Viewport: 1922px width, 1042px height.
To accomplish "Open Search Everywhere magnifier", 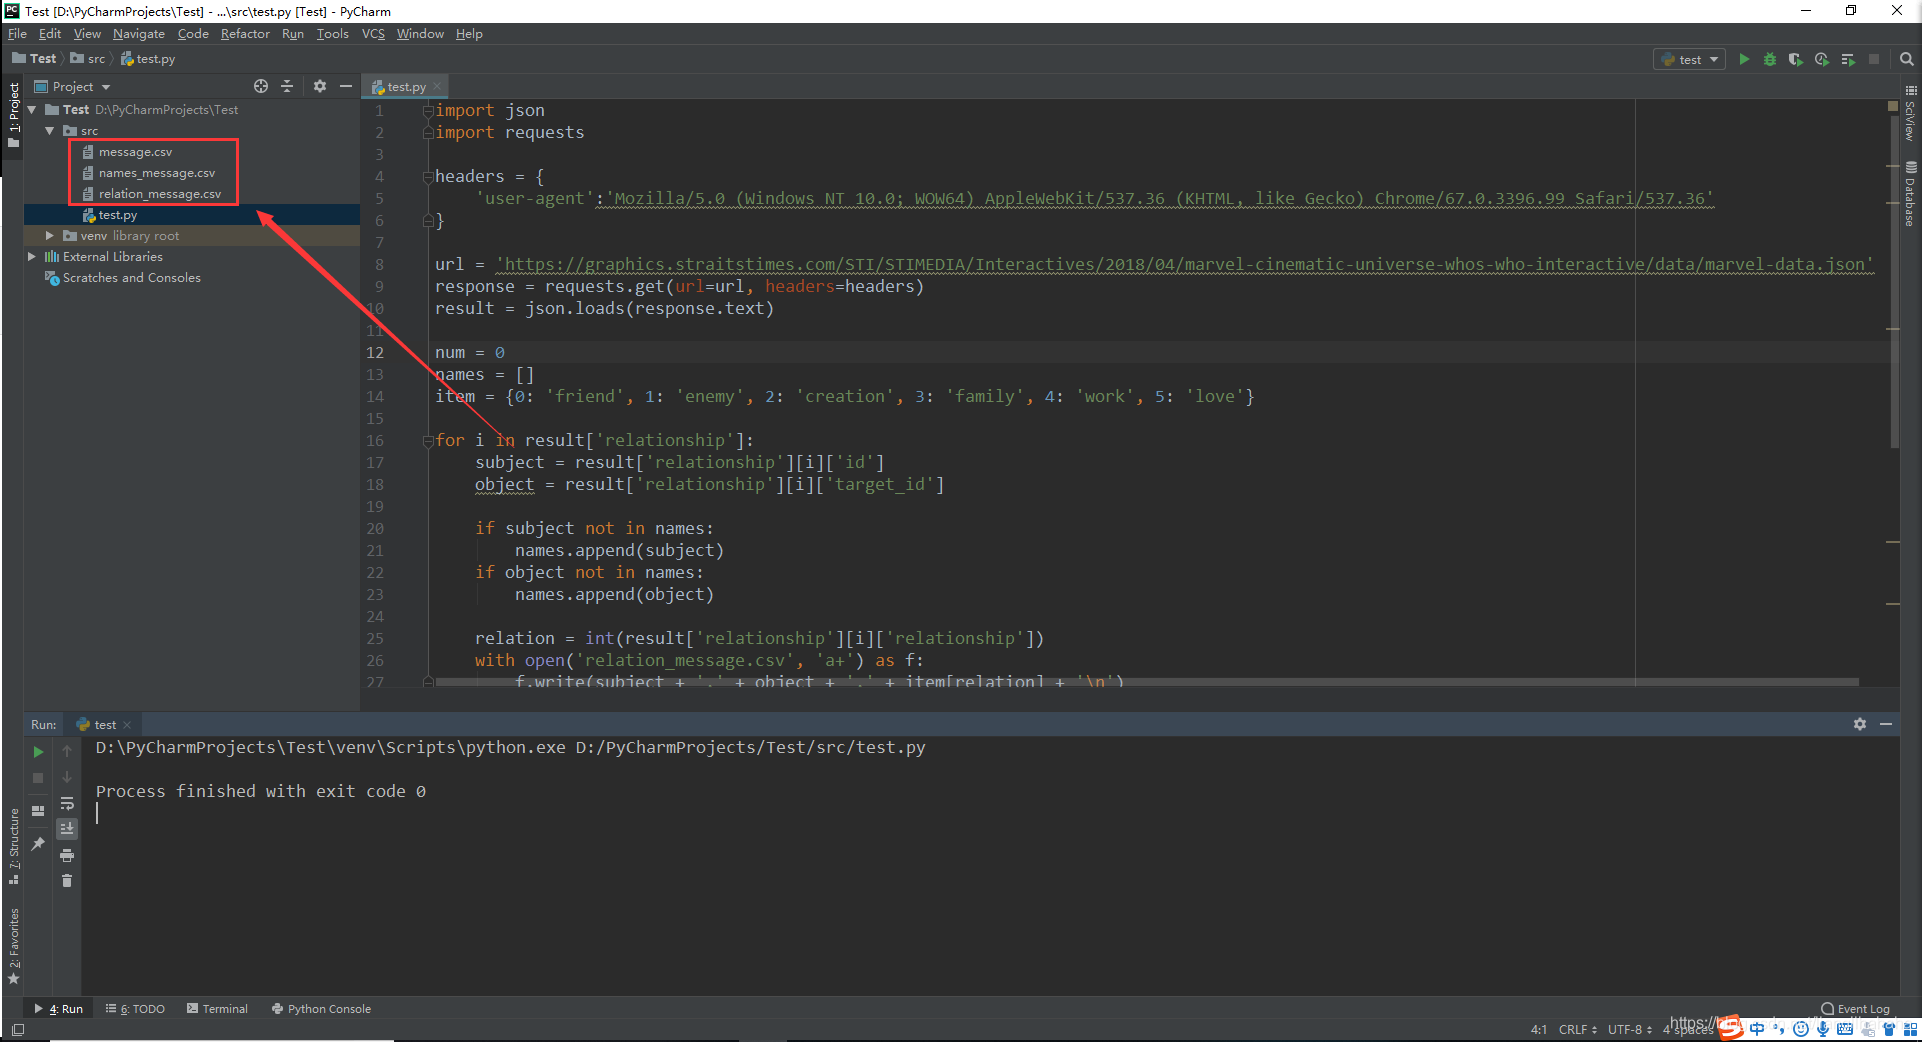I will pyautogui.click(x=1906, y=59).
